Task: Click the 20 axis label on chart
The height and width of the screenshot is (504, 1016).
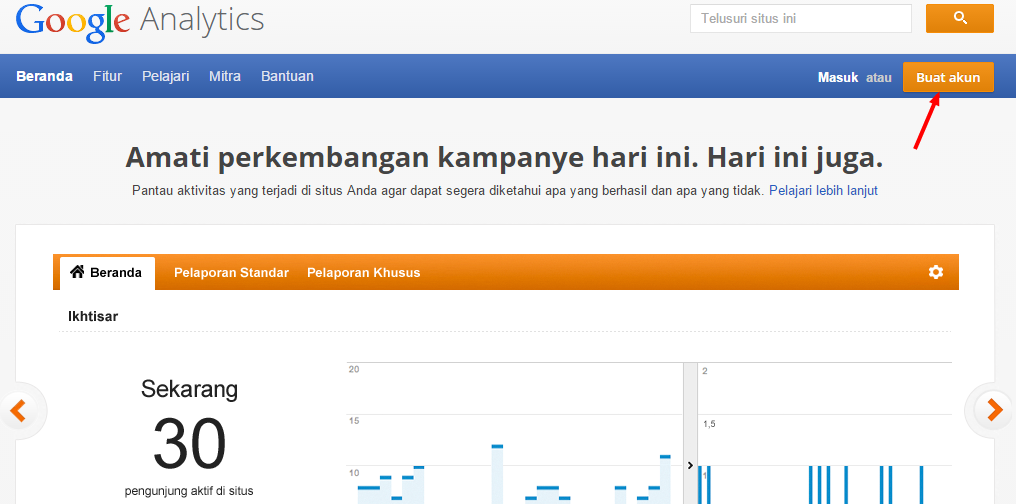Action: pyautogui.click(x=354, y=369)
